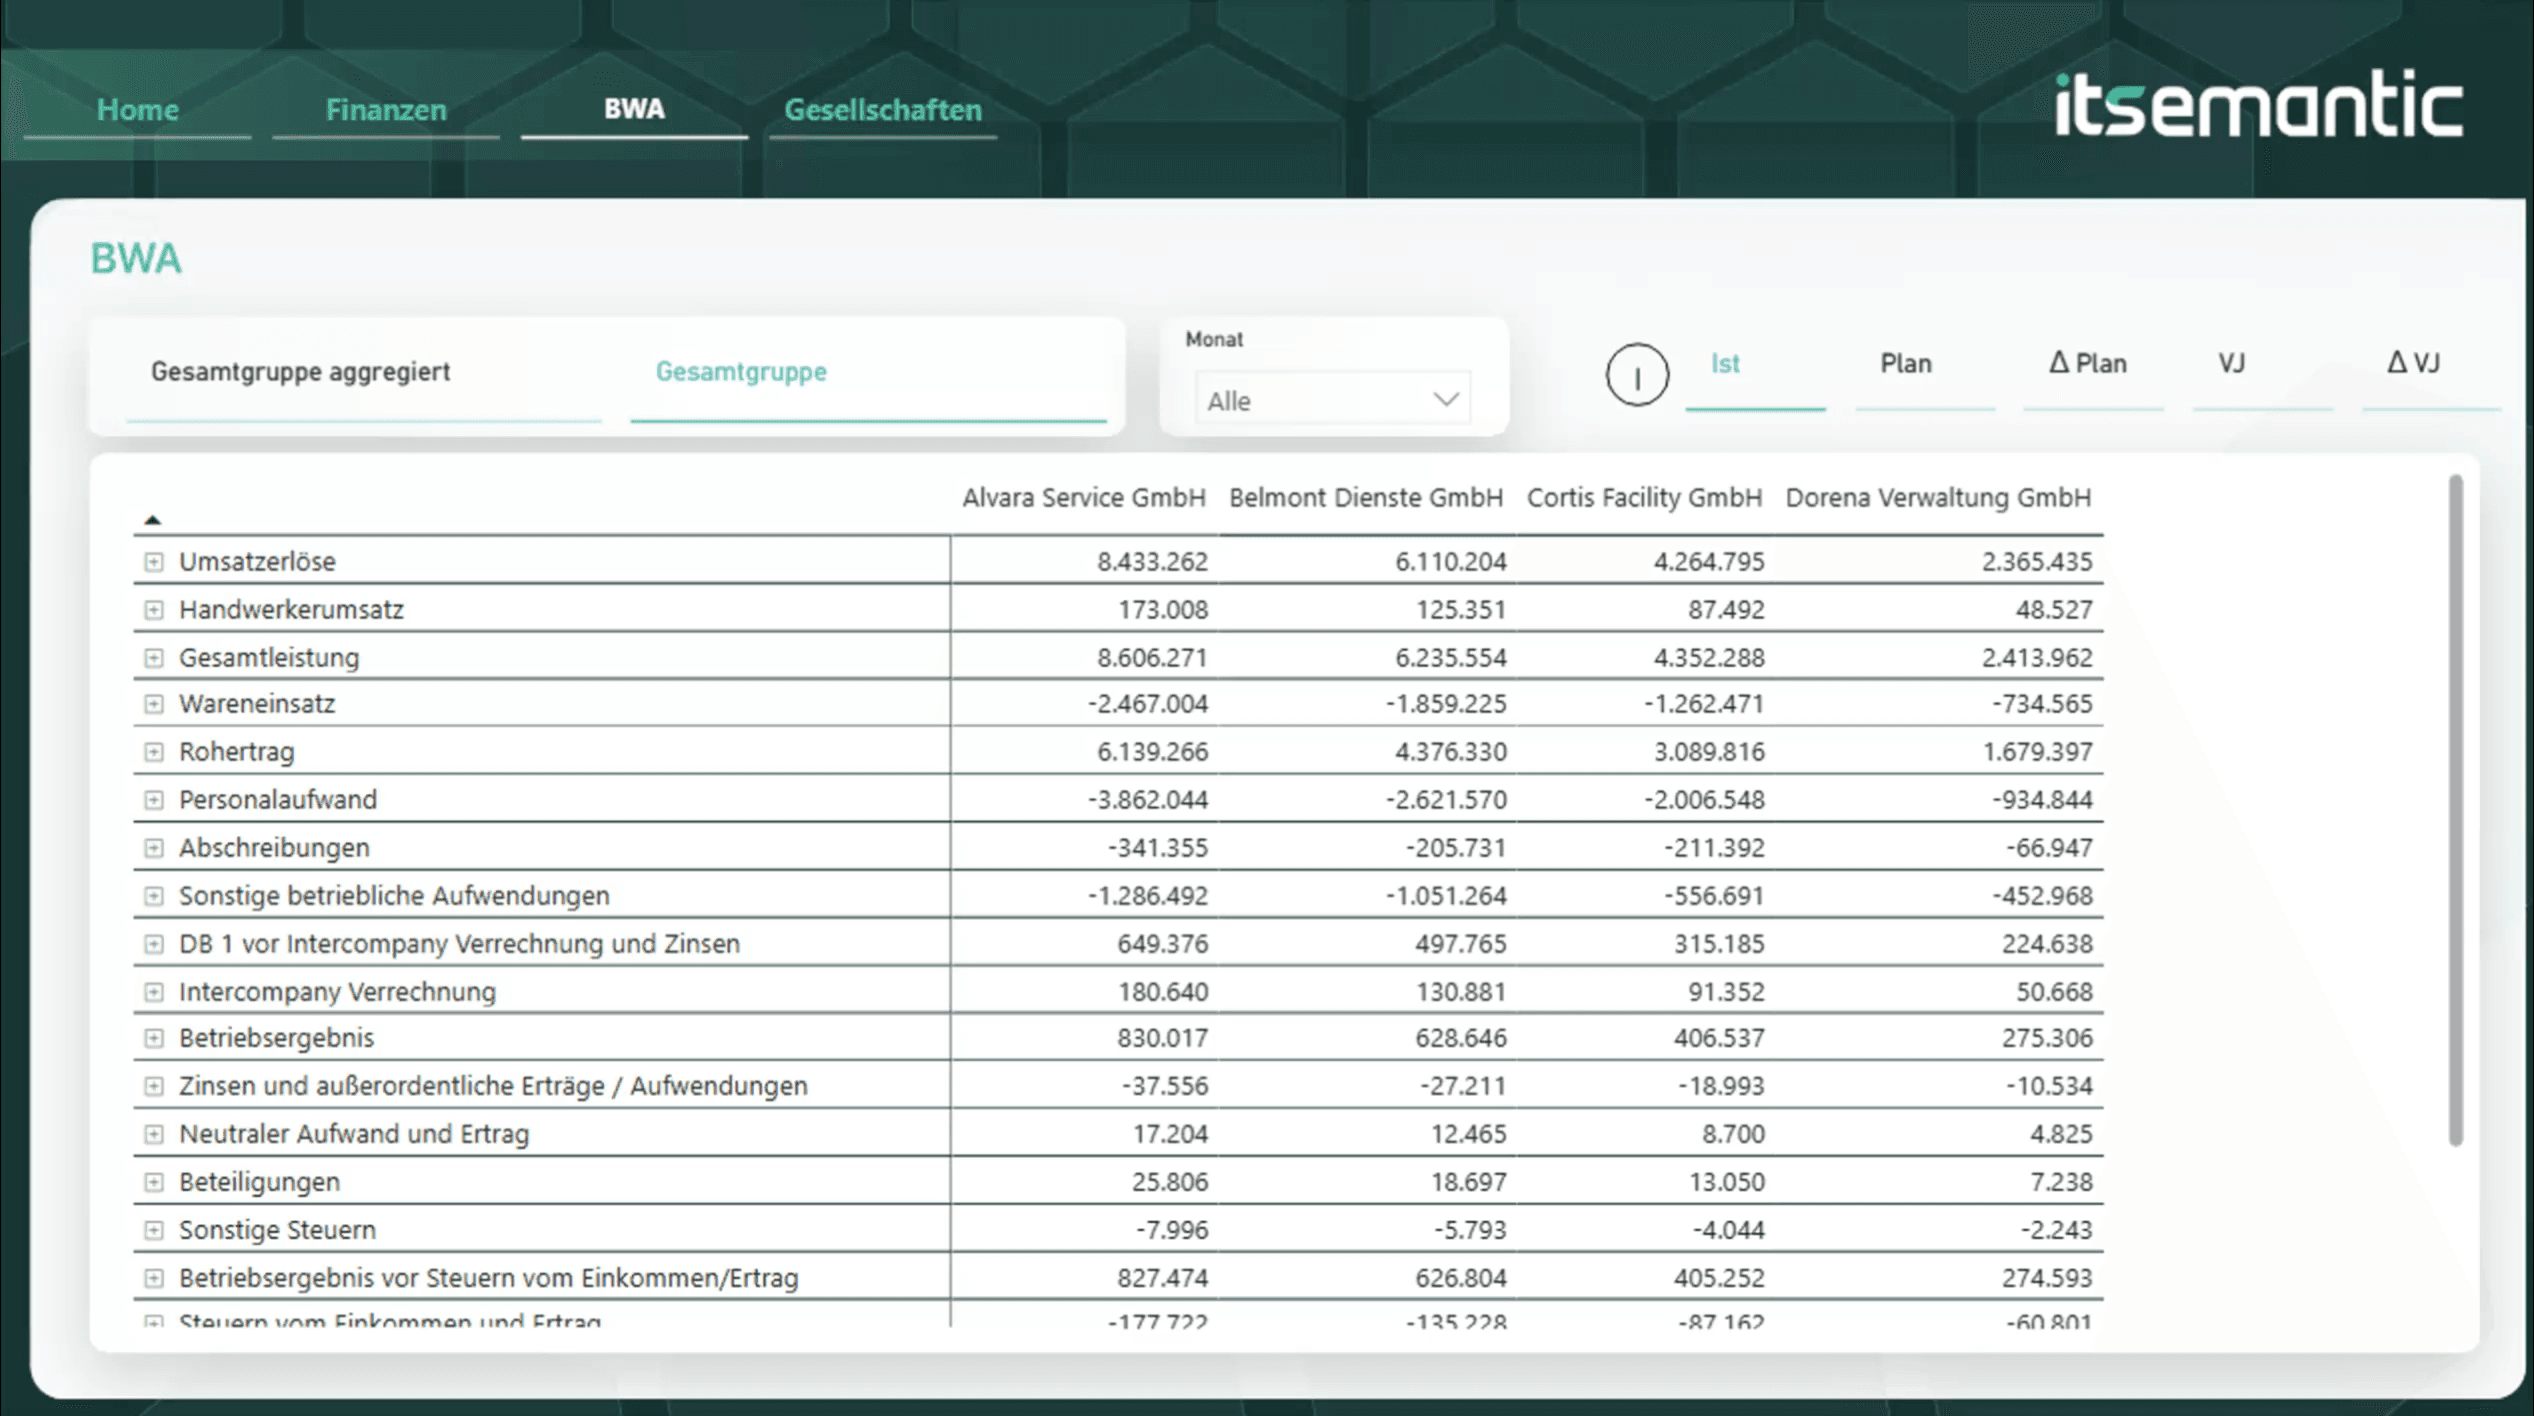
Task: Expand the Beteiligungen row
Action: [153, 1182]
